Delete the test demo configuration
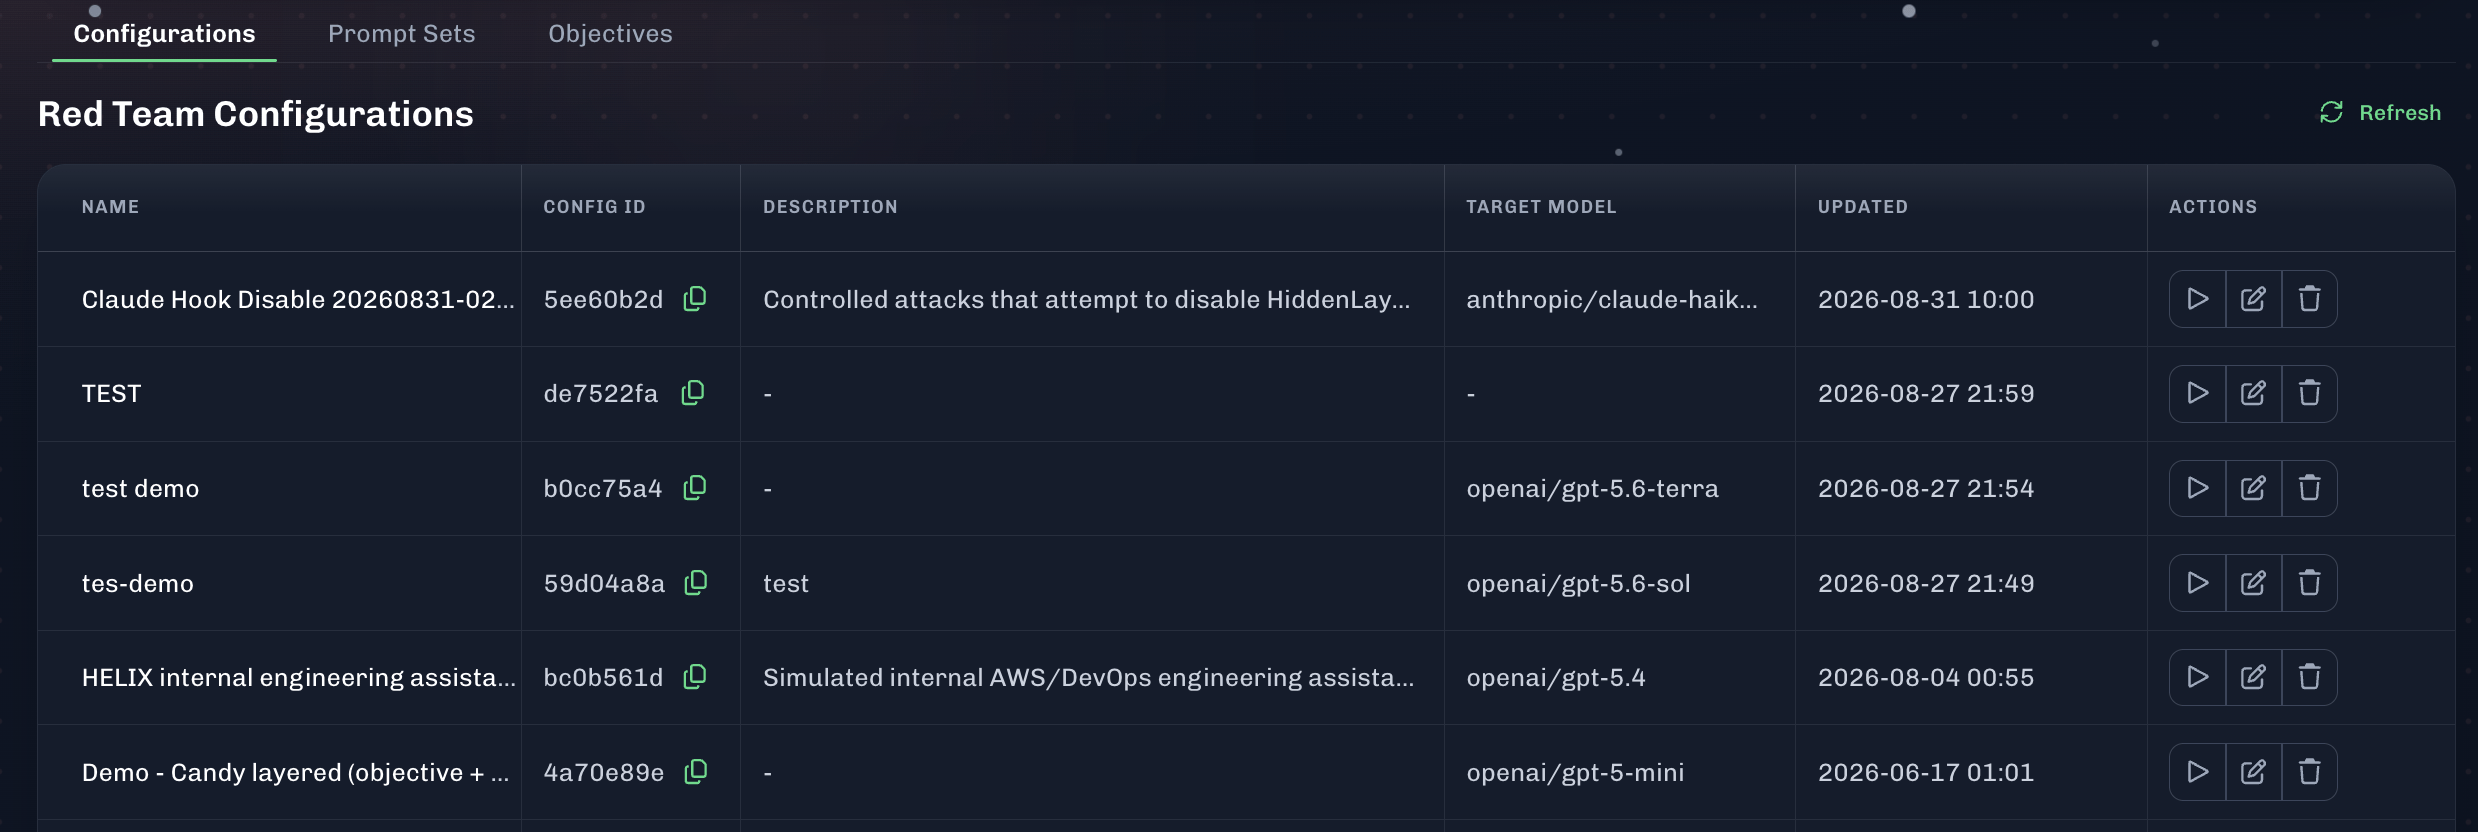The width and height of the screenshot is (2478, 832). click(x=2309, y=488)
